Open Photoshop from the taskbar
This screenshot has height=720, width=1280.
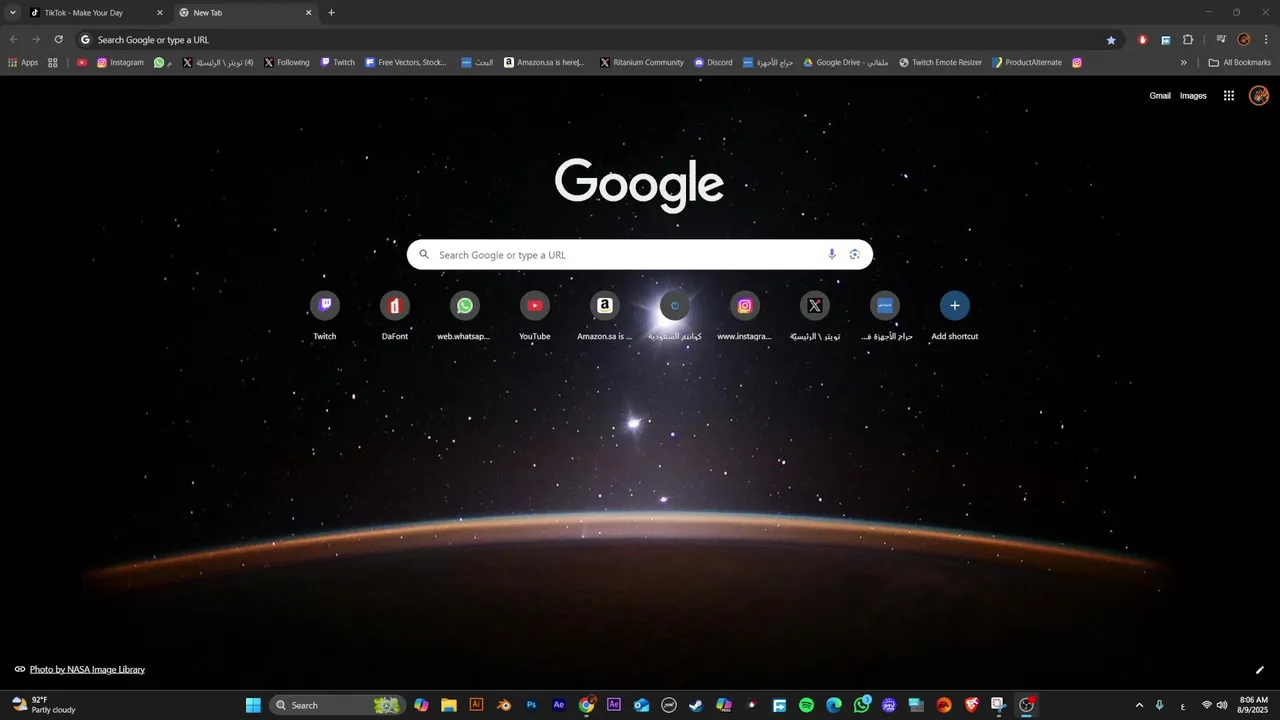(531, 705)
